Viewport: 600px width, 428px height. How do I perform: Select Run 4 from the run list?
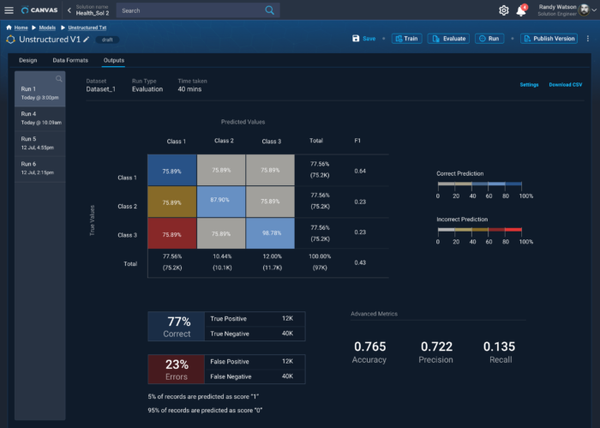pos(40,116)
